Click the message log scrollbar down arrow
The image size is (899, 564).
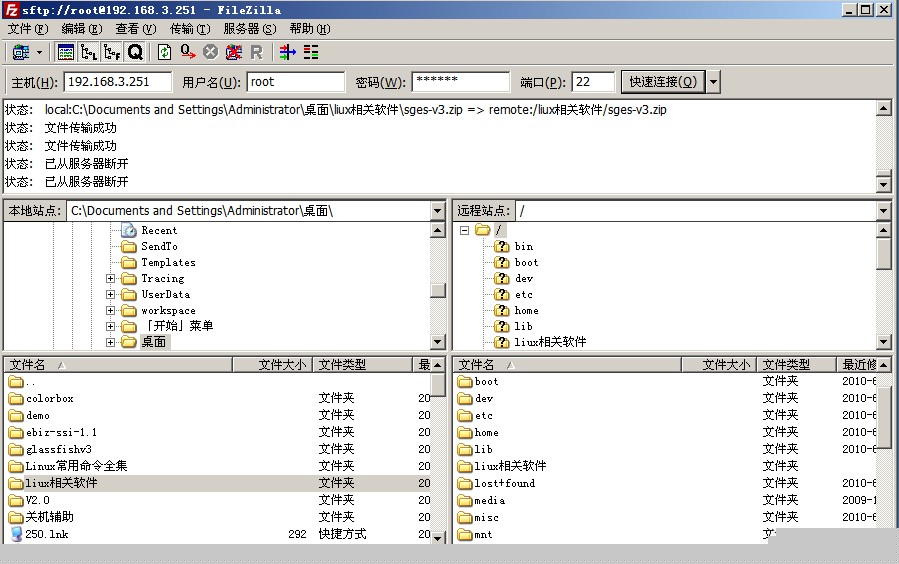coord(884,185)
